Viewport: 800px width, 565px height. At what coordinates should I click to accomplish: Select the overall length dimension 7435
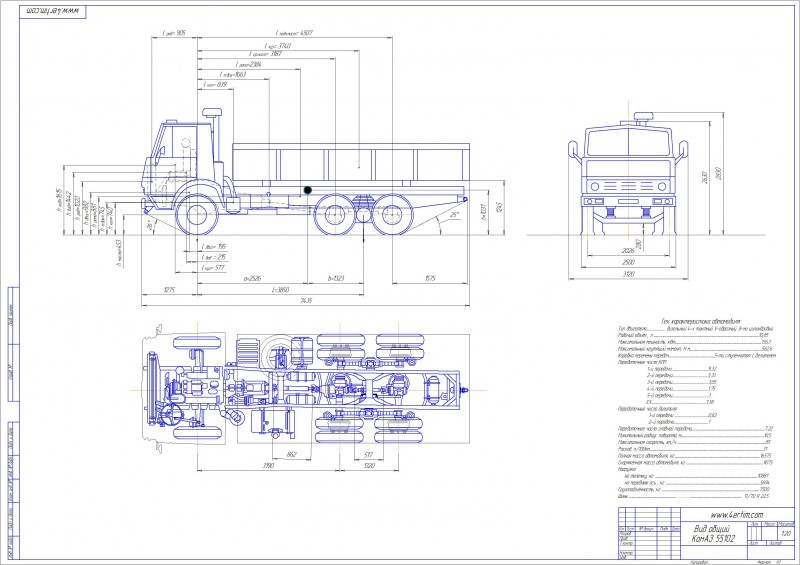click(x=306, y=301)
